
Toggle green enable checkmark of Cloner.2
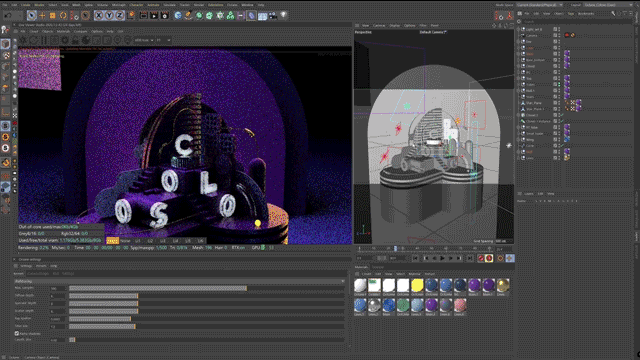click(x=562, y=115)
